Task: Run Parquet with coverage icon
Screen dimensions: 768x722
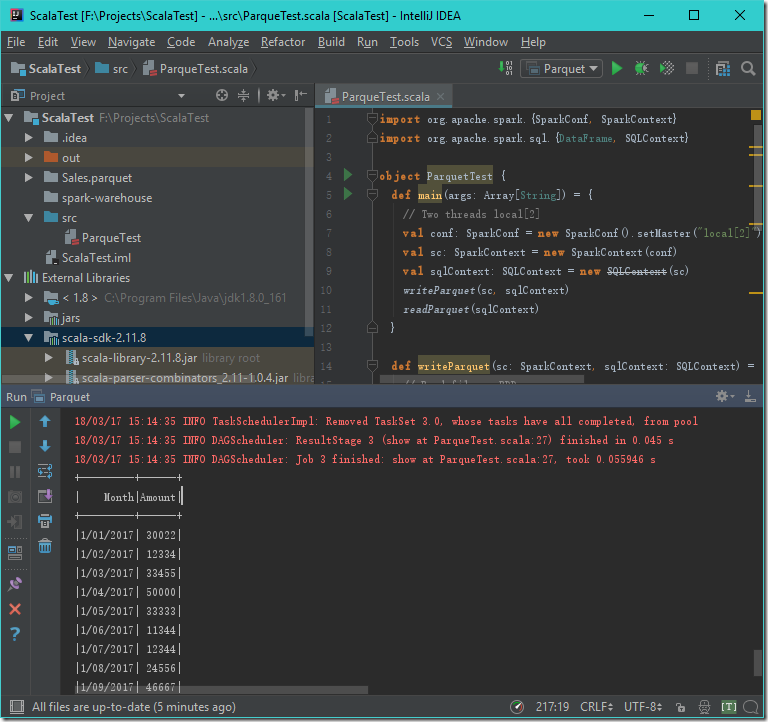Action: [x=667, y=69]
